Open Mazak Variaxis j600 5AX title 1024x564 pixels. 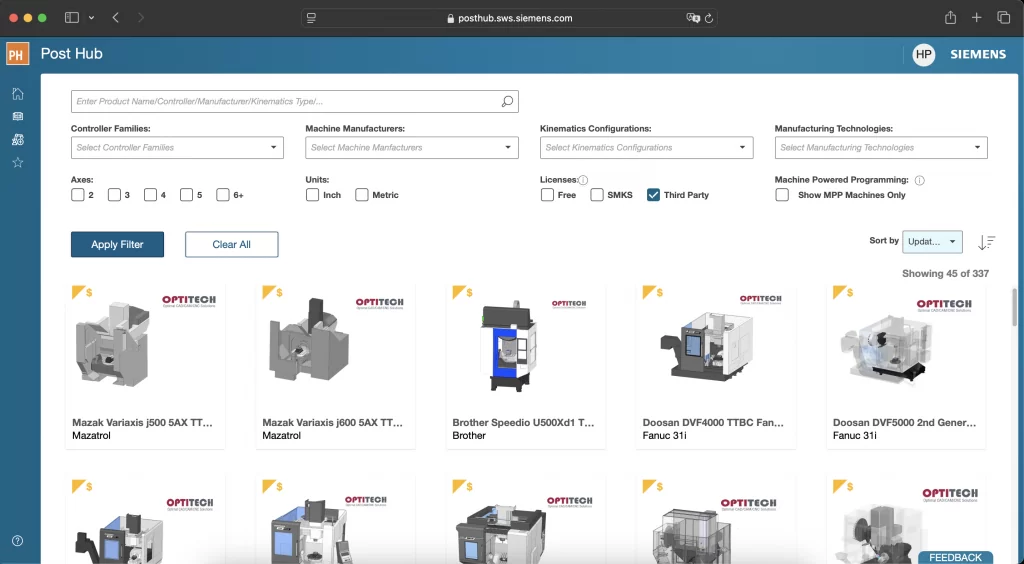[332, 422]
